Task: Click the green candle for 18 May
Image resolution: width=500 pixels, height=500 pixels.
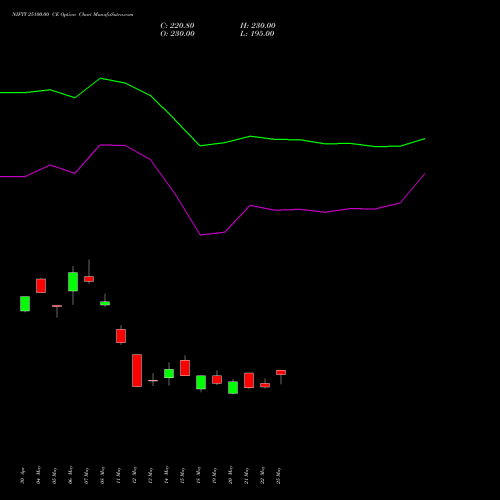Action: pos(201,382)
